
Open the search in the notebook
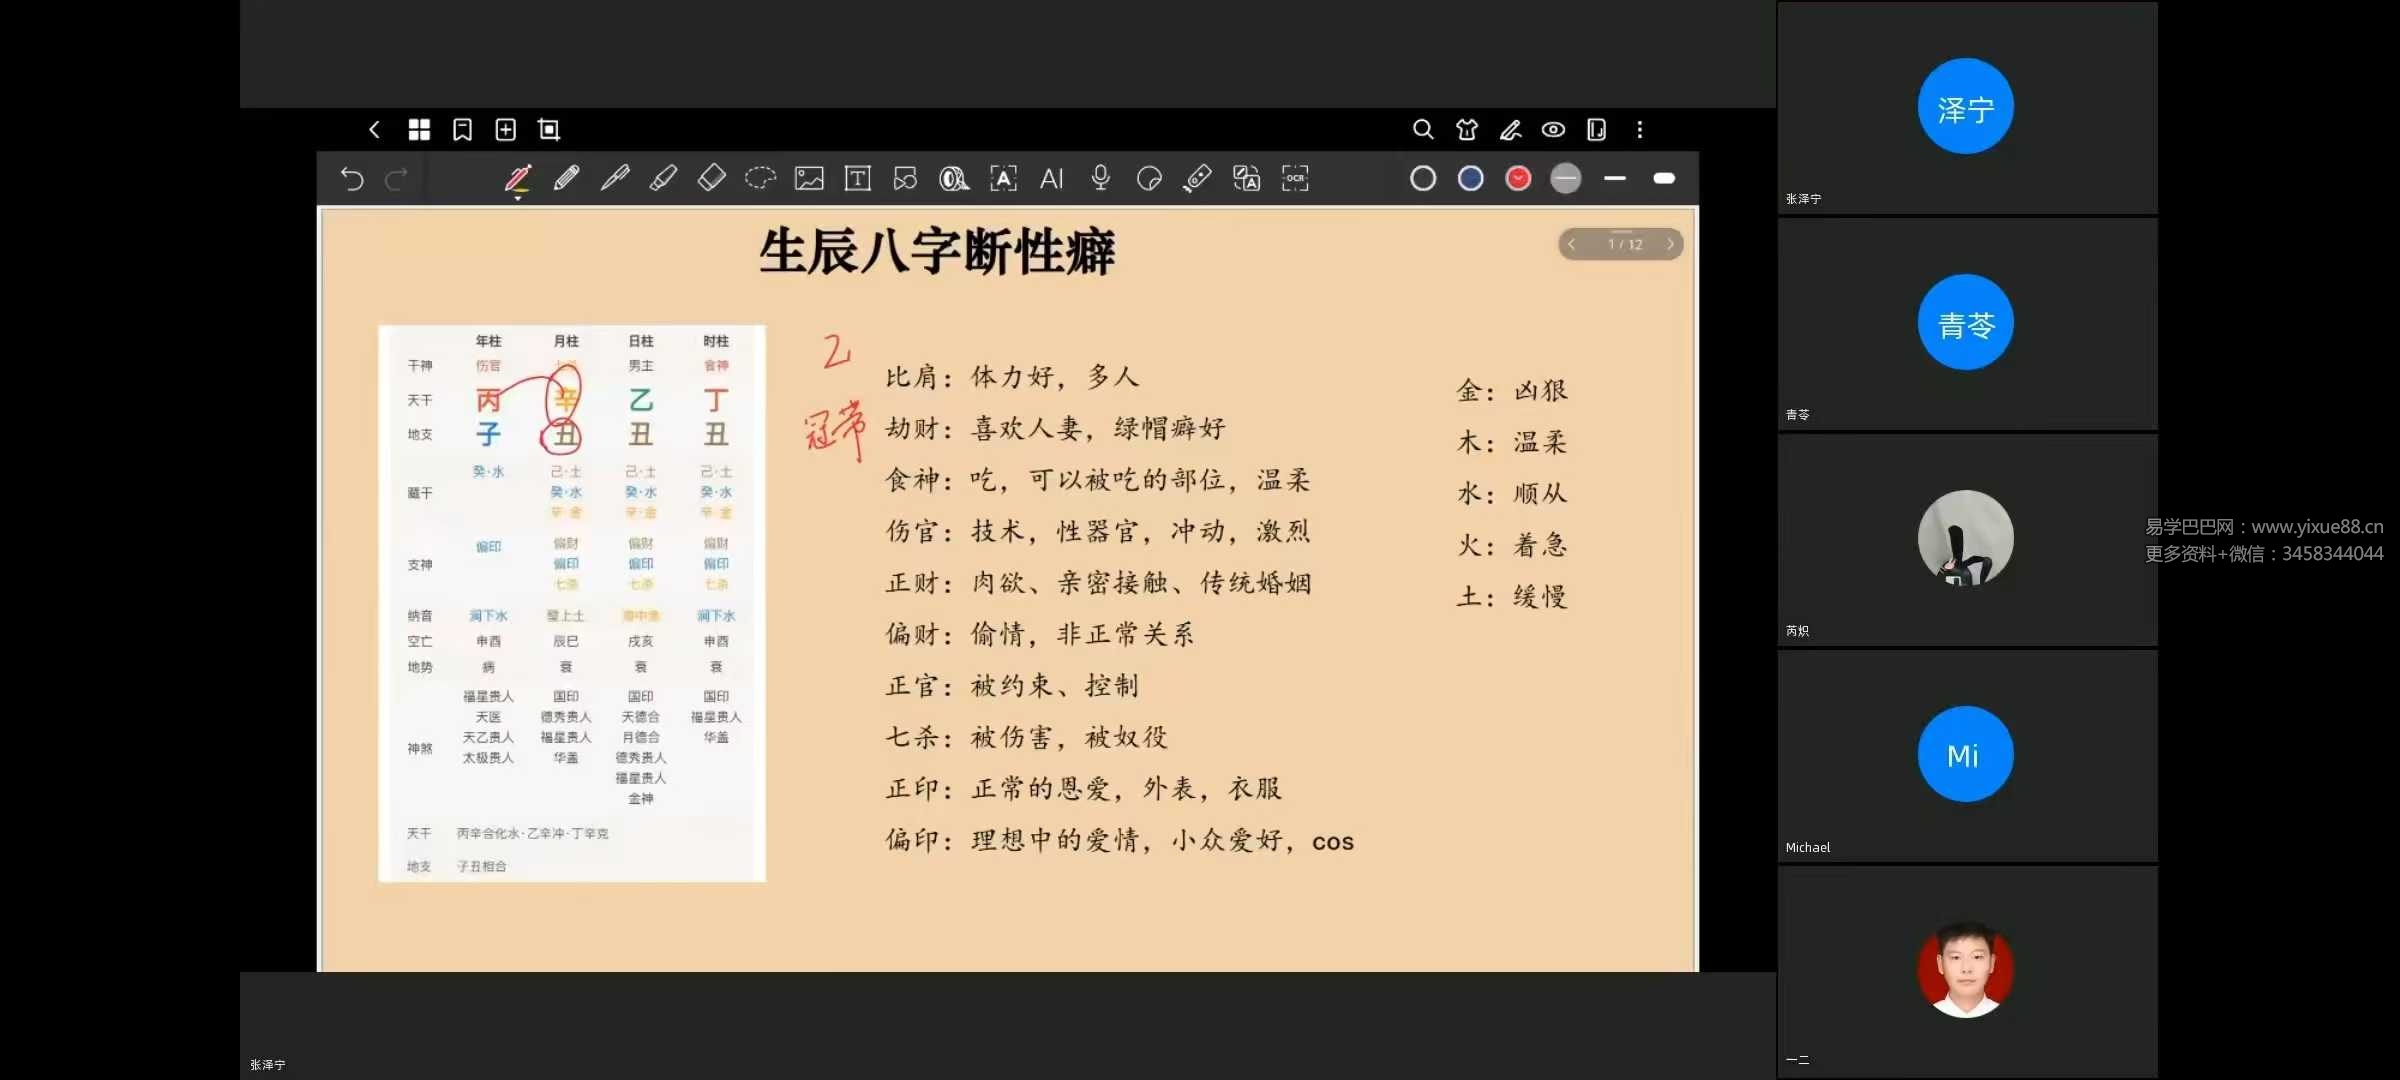(x=1423, y=130)
